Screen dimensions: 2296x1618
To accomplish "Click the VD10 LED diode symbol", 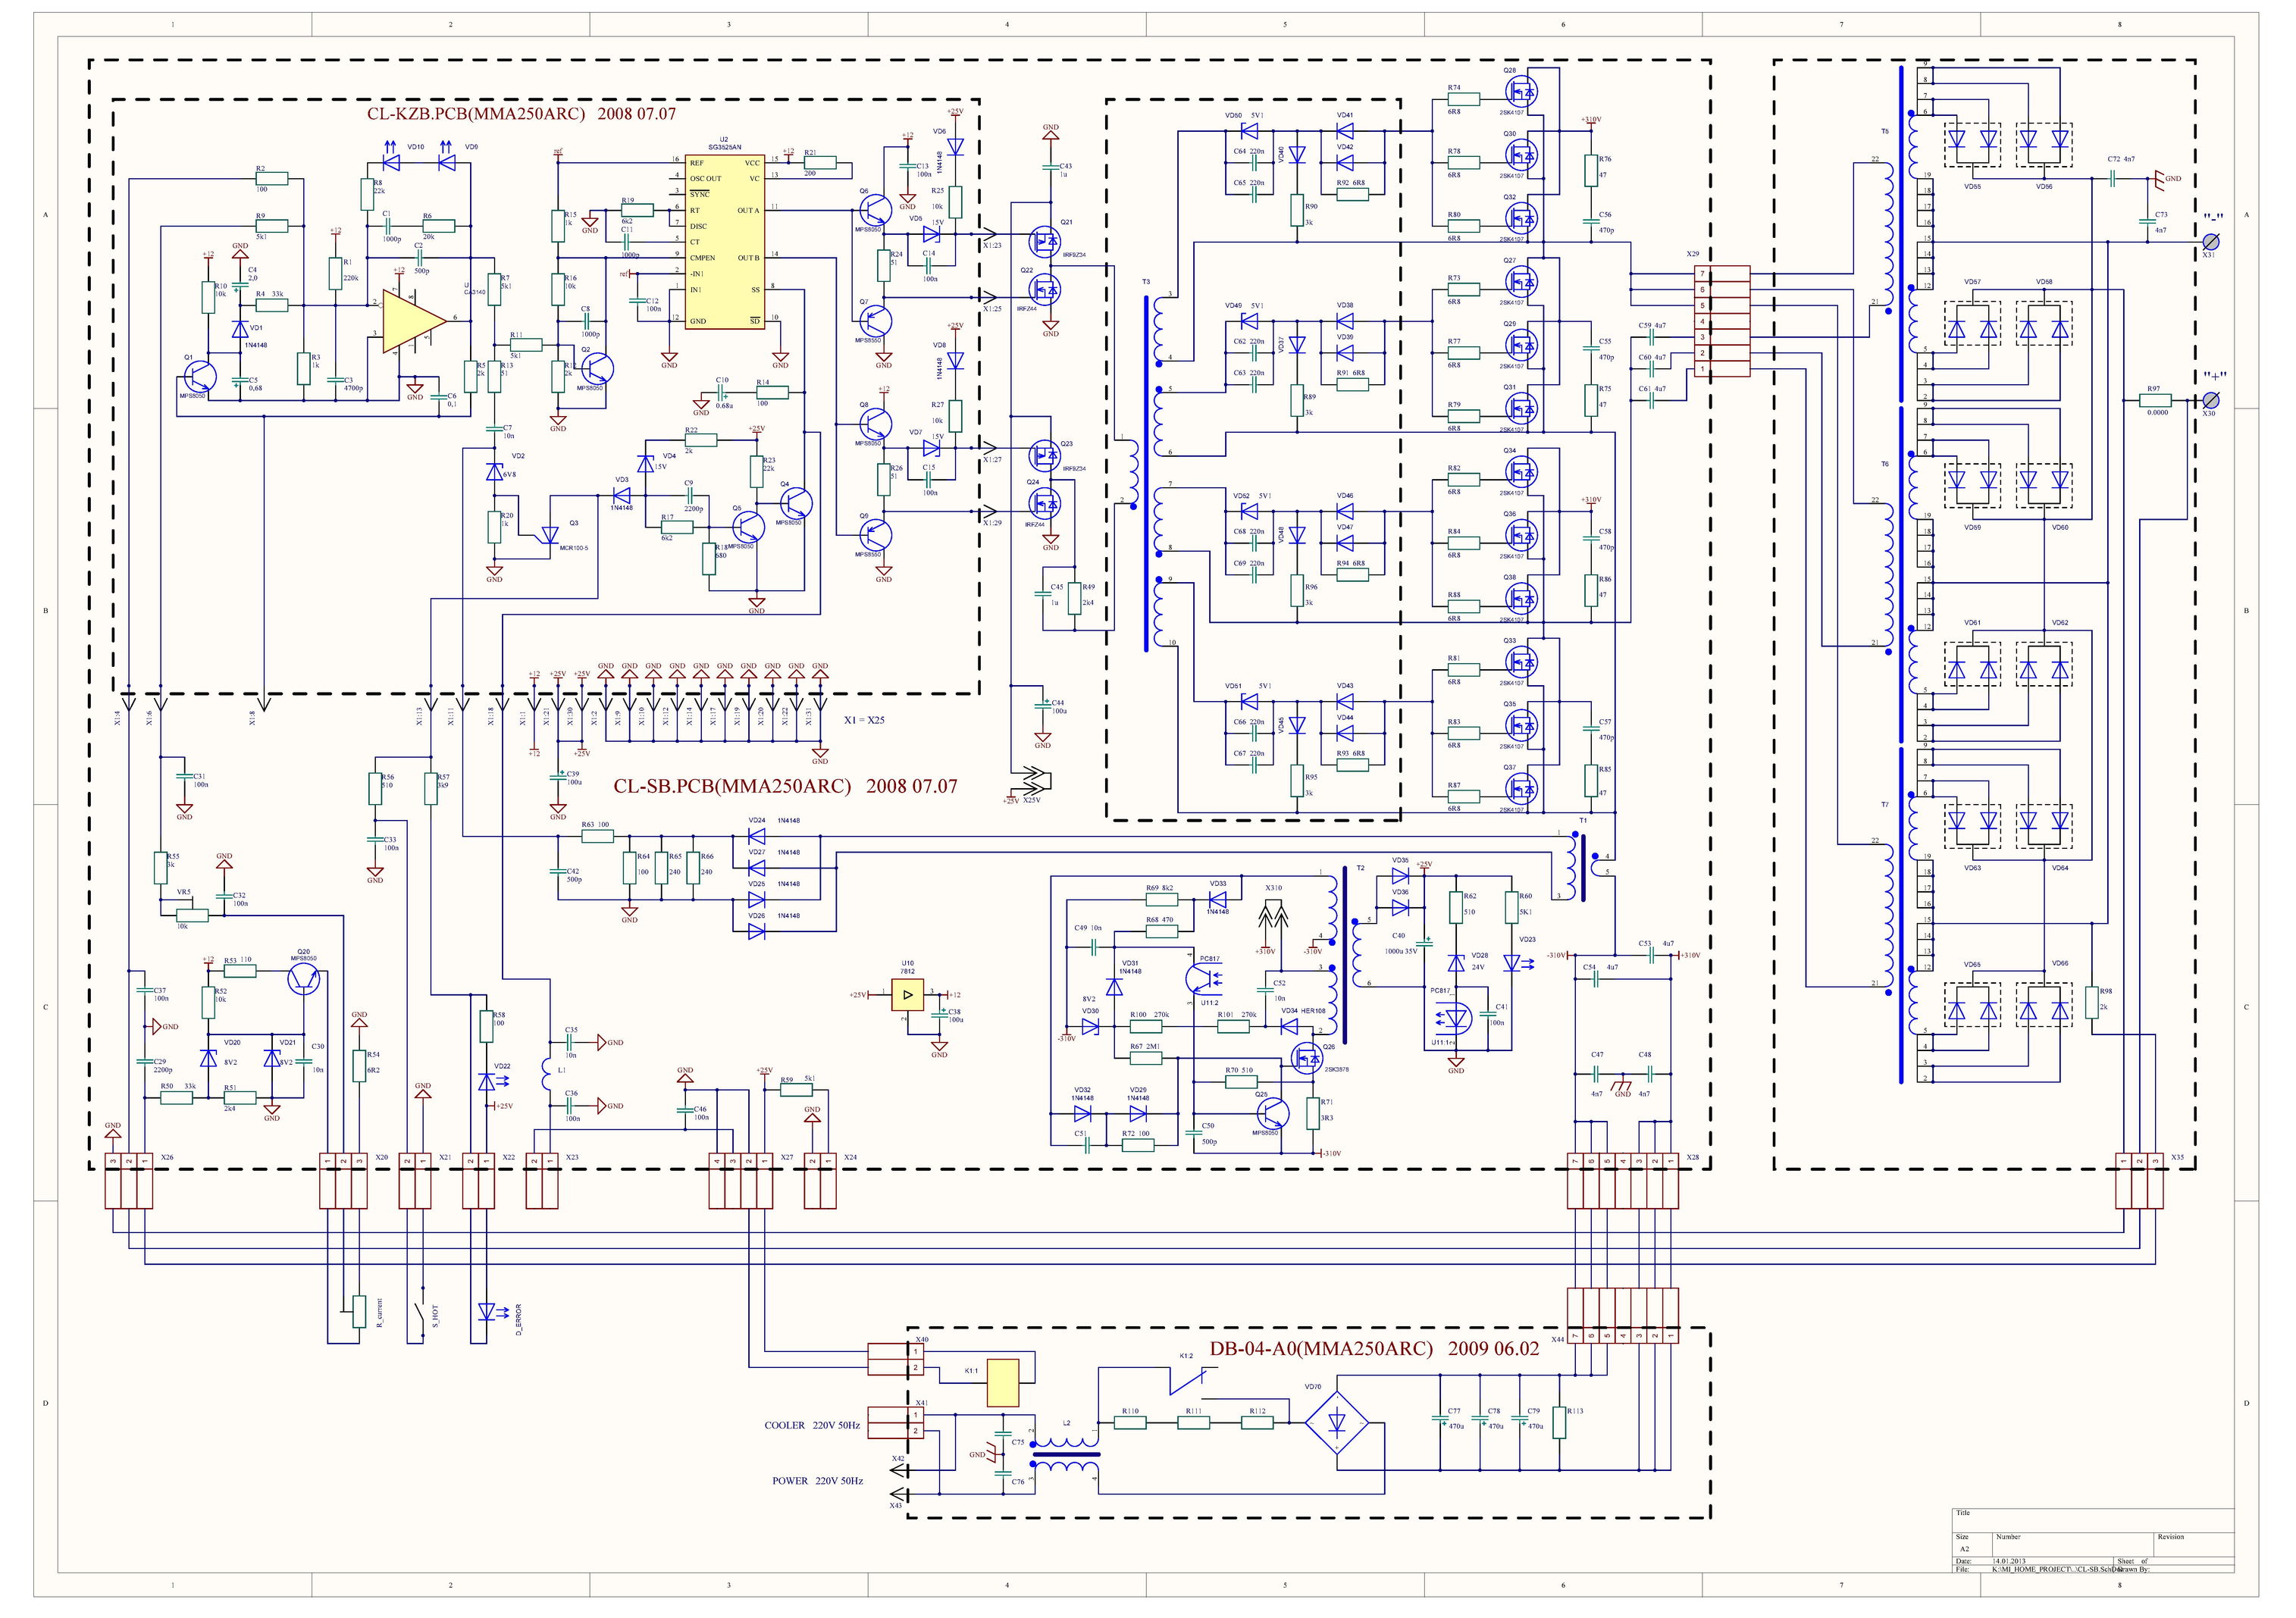I will [391, 157].
